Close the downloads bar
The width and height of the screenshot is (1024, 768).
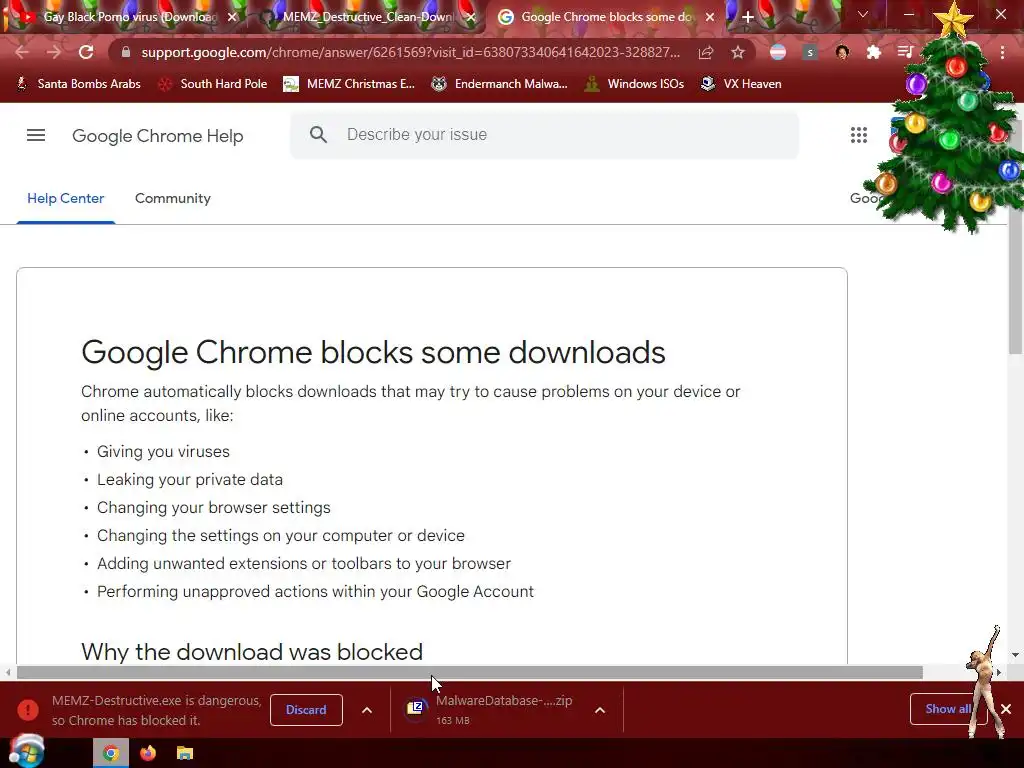pos(1006,709)
